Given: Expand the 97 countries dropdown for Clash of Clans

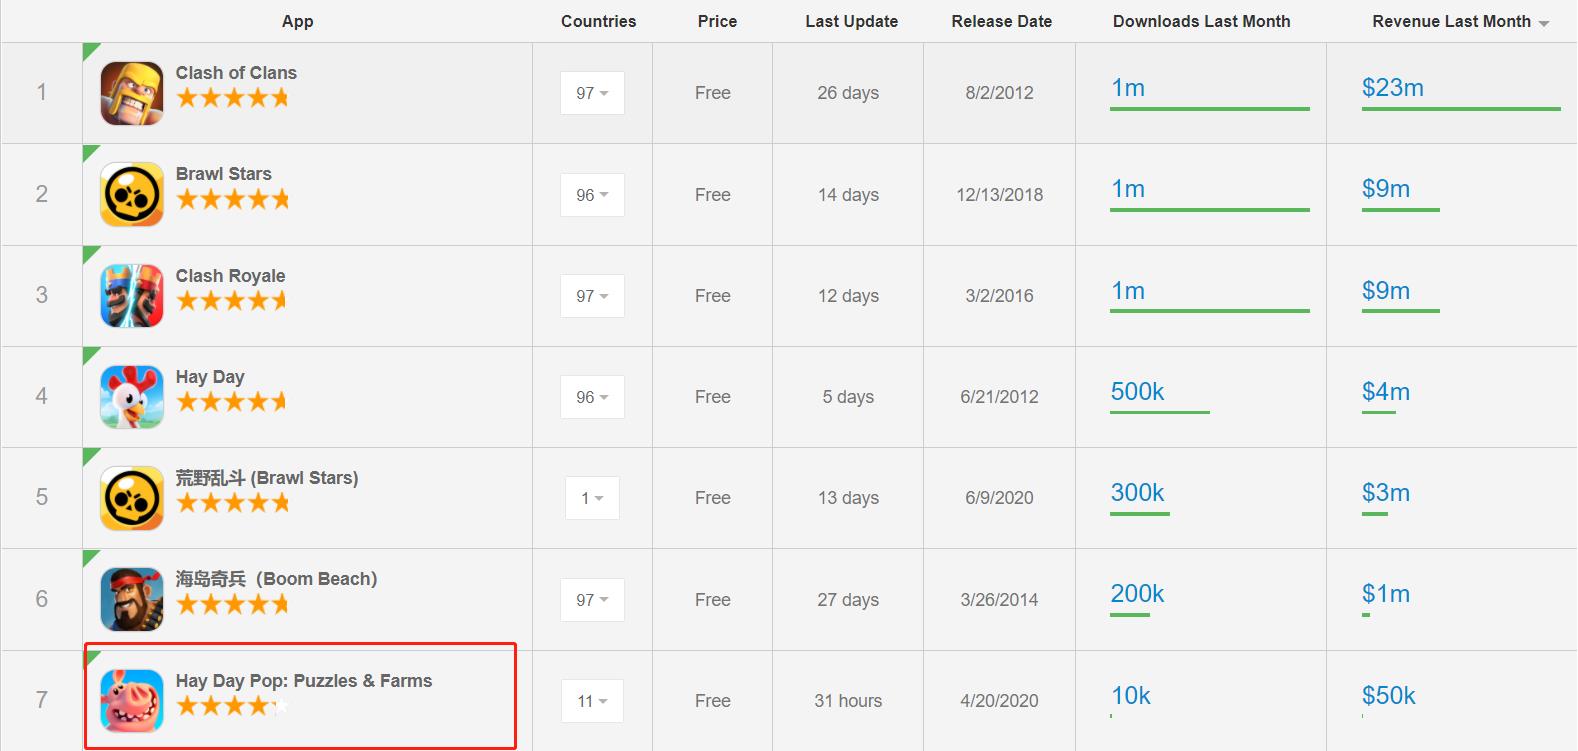Looking at the screenshot, I should coord(592,93).
